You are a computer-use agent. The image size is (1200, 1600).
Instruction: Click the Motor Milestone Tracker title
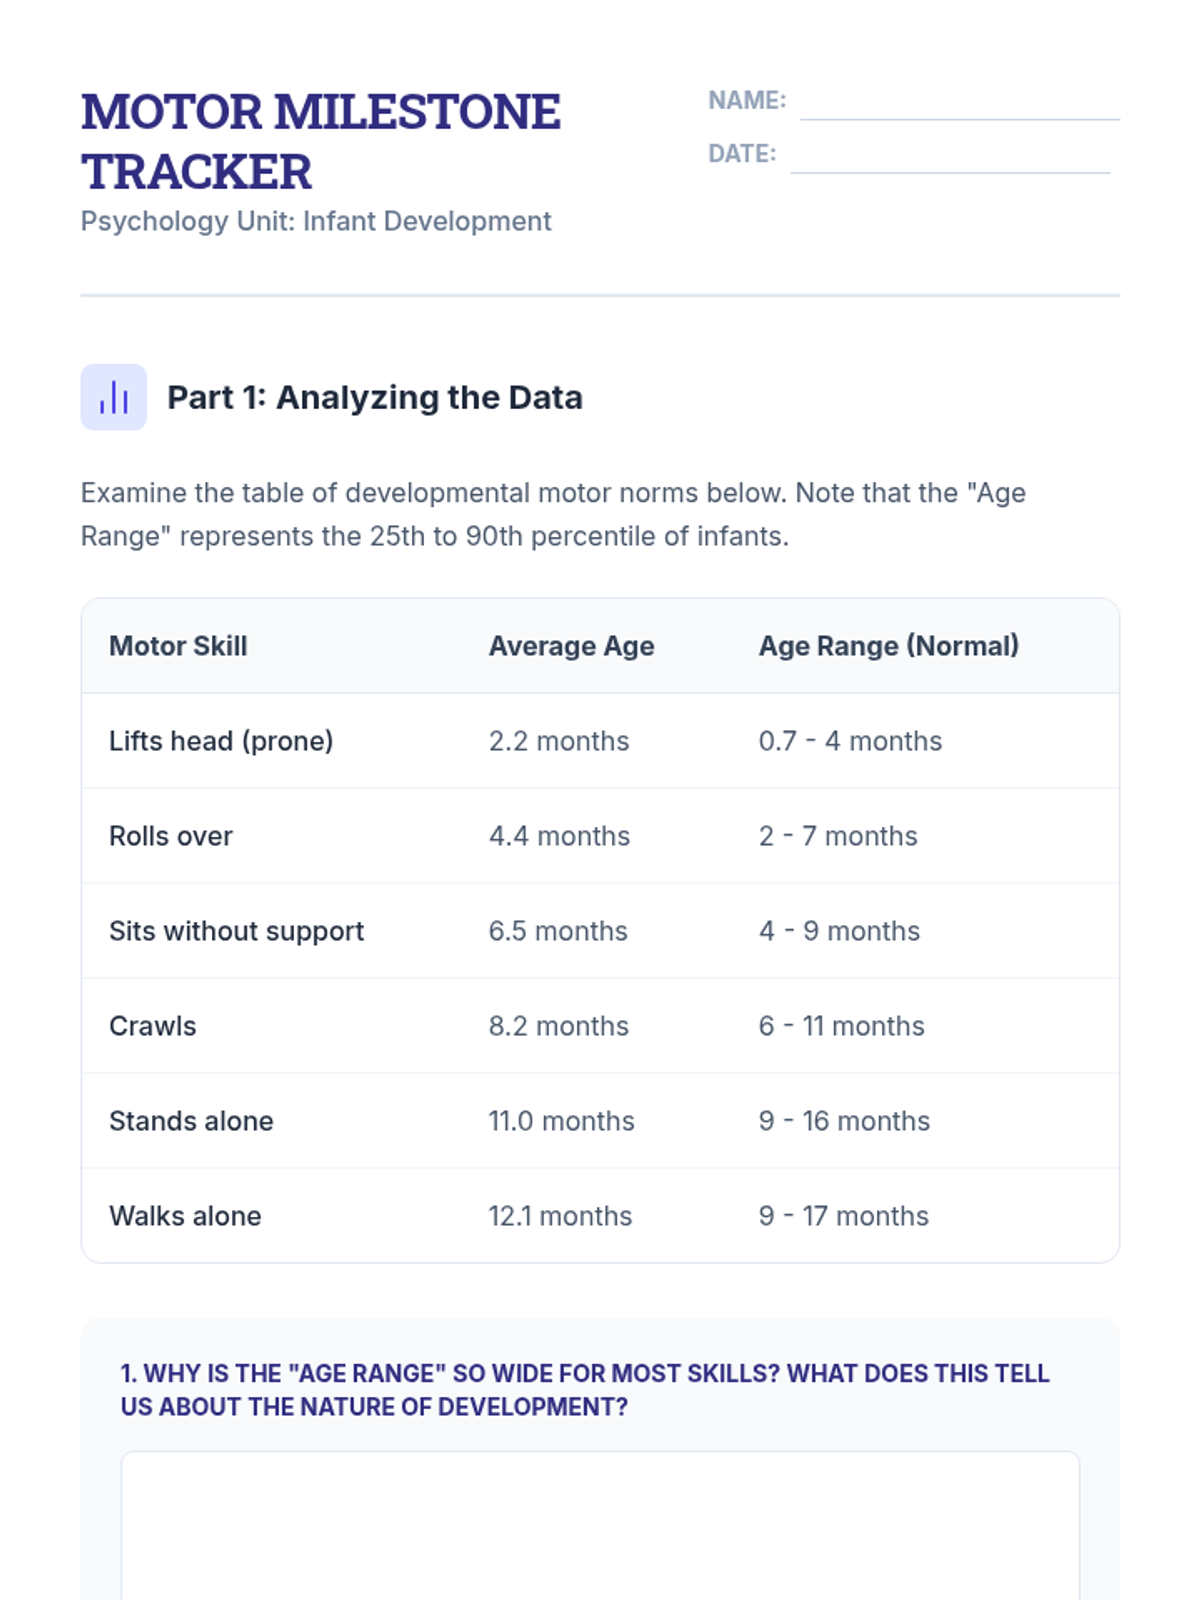(321, 141)
